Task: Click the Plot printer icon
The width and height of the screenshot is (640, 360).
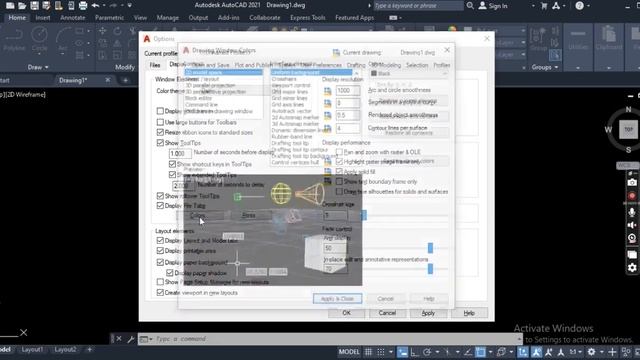Action: pyautogui.click(x=83, y=6)
